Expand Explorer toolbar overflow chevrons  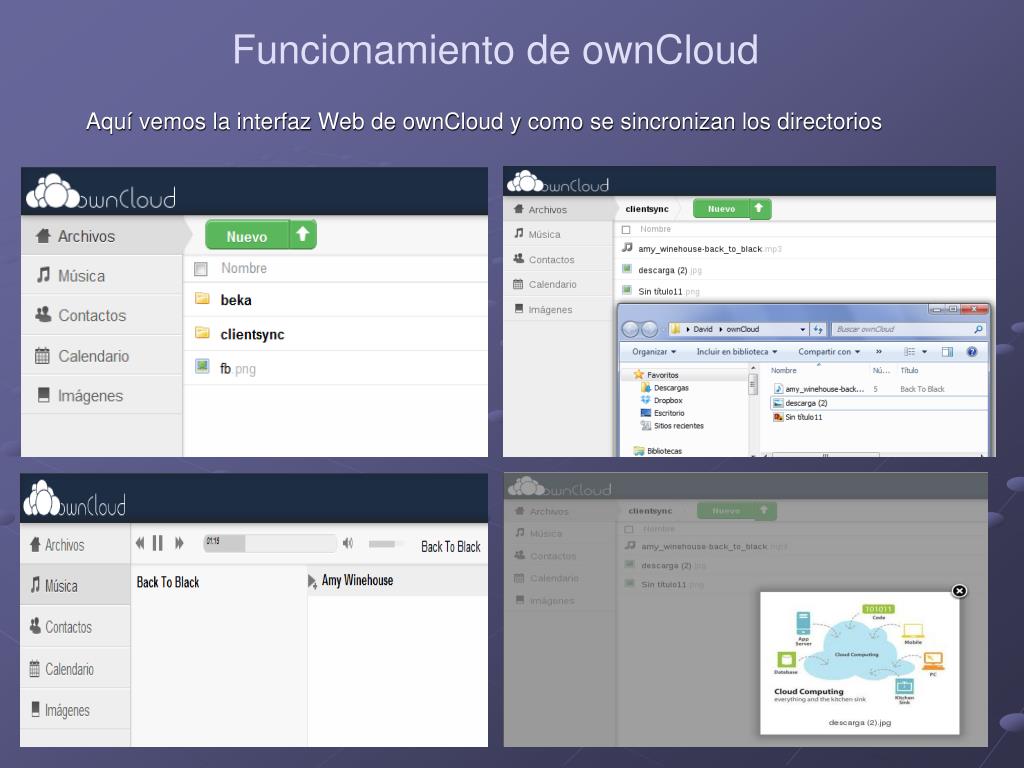pos(879,352)
